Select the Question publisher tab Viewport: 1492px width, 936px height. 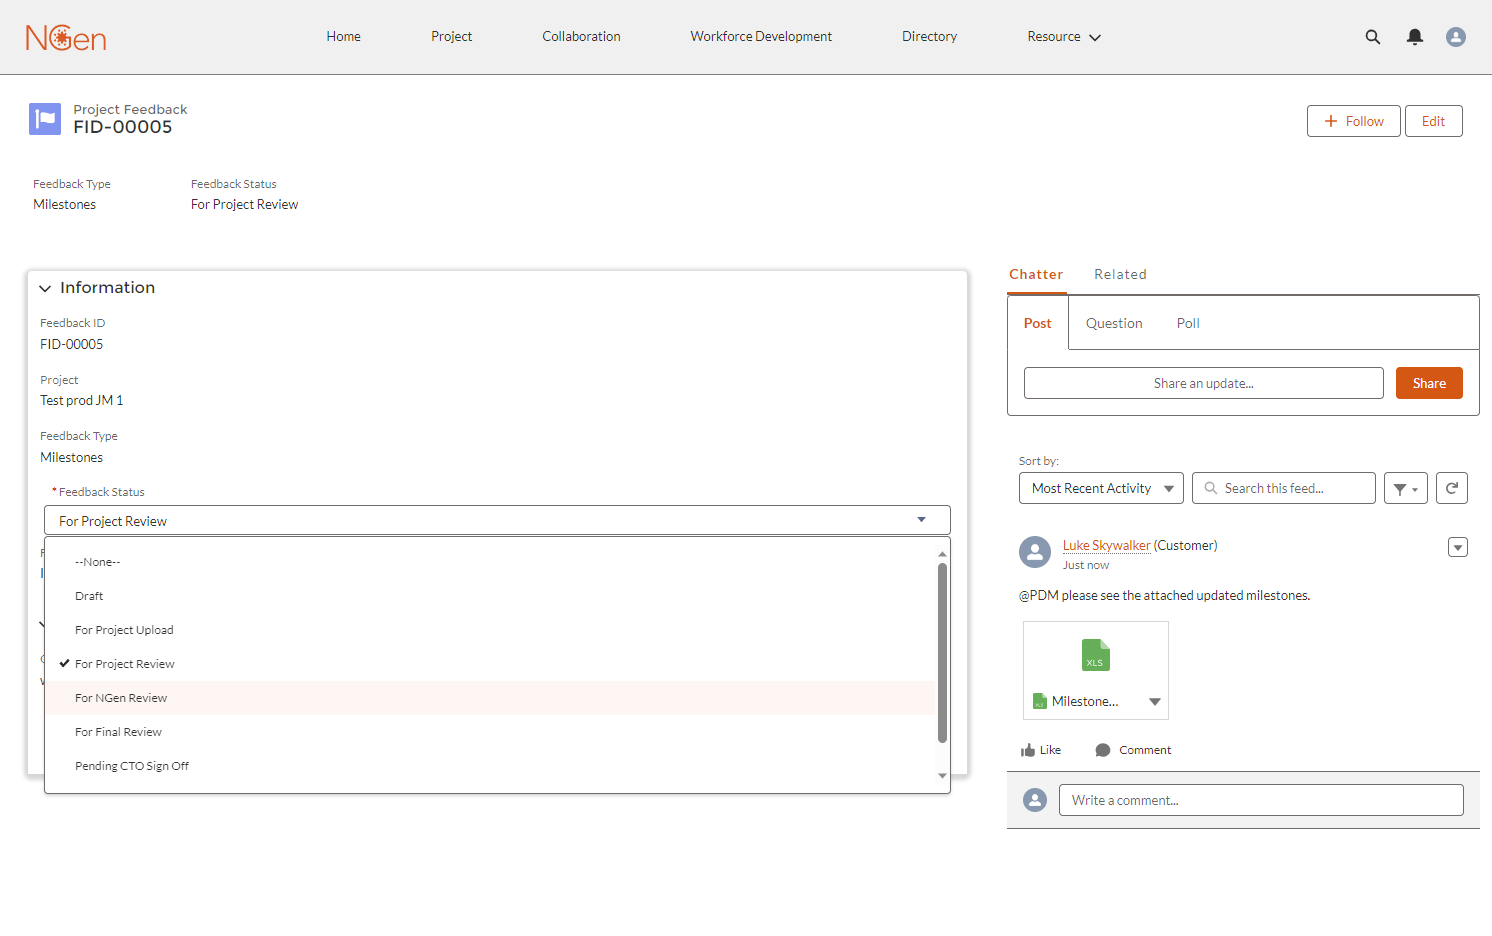pyautogui.click(x=1114, y=323)
